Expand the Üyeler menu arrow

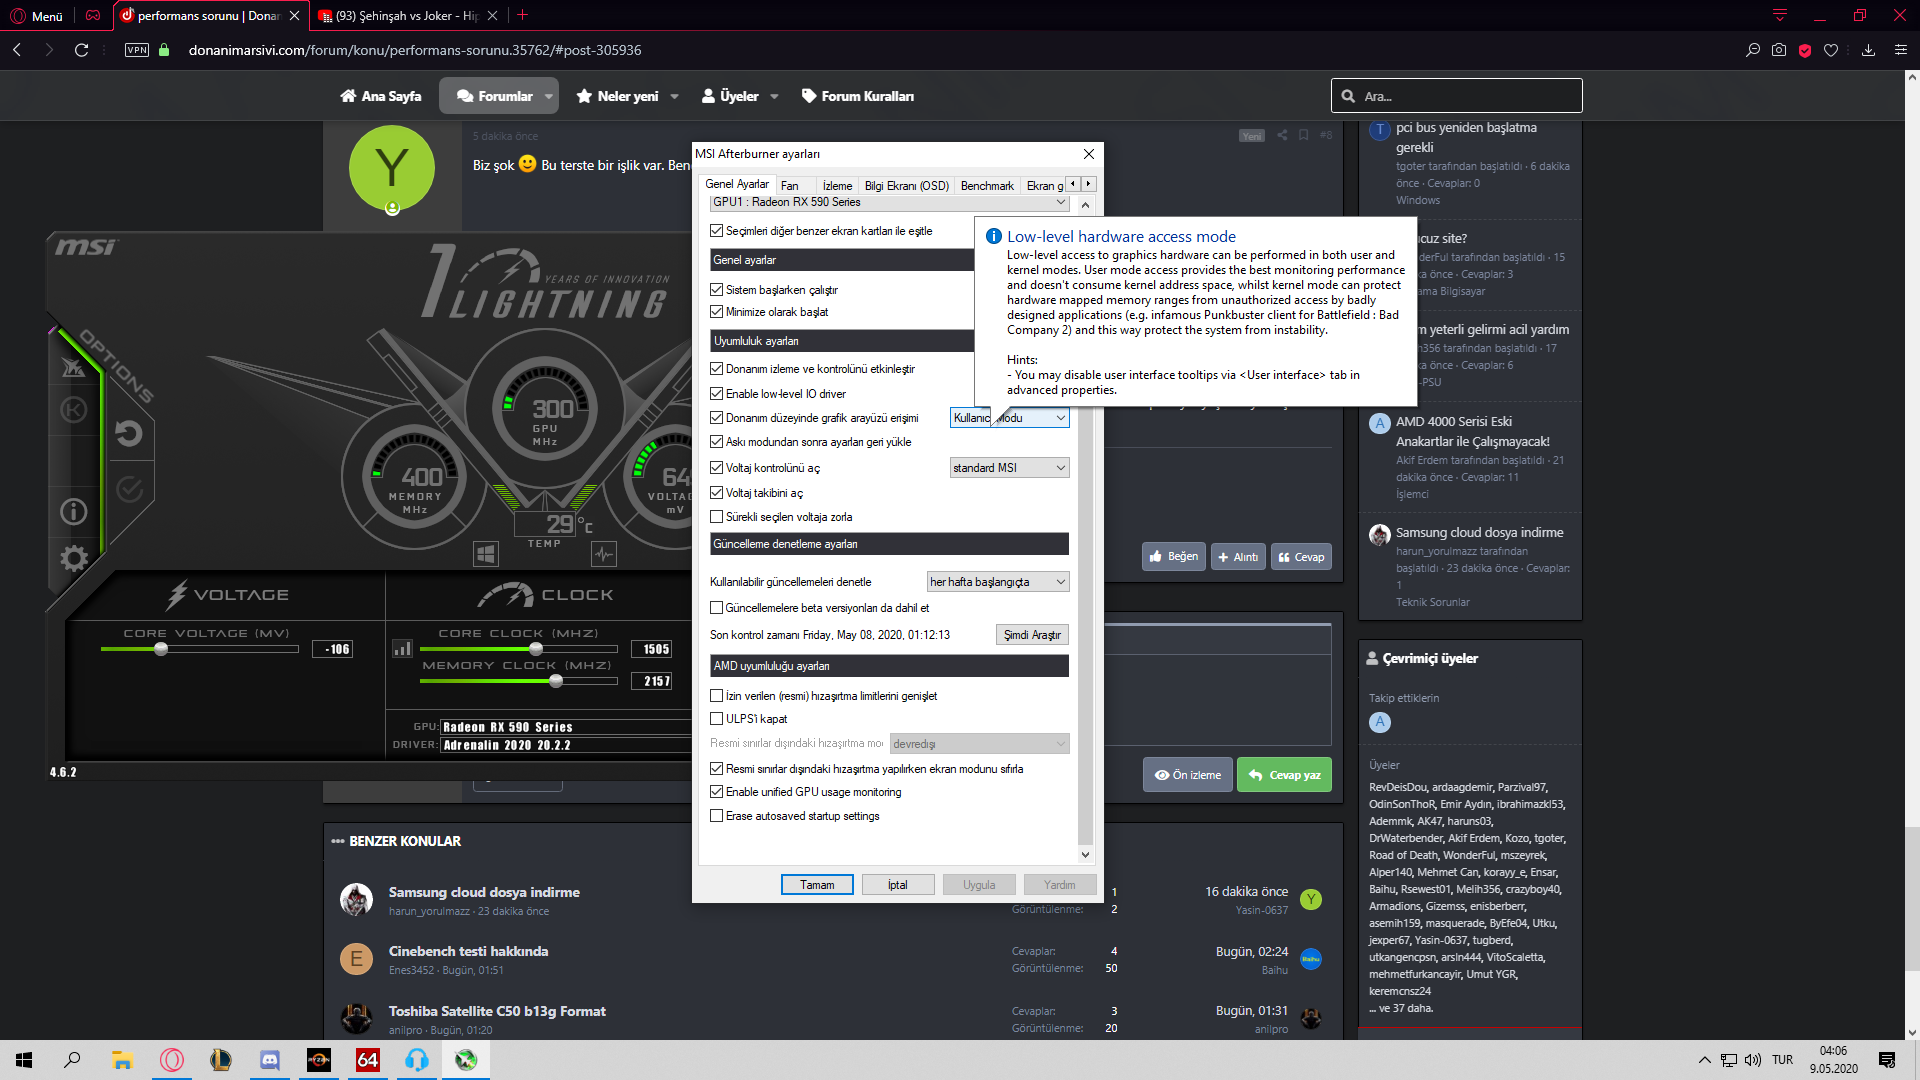click(x=774, y=97)
